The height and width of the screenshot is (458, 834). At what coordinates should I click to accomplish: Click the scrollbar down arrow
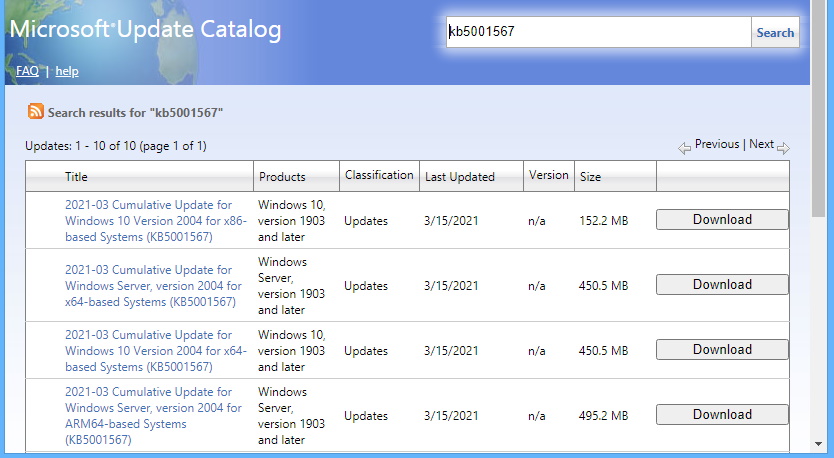coord(819,444)
